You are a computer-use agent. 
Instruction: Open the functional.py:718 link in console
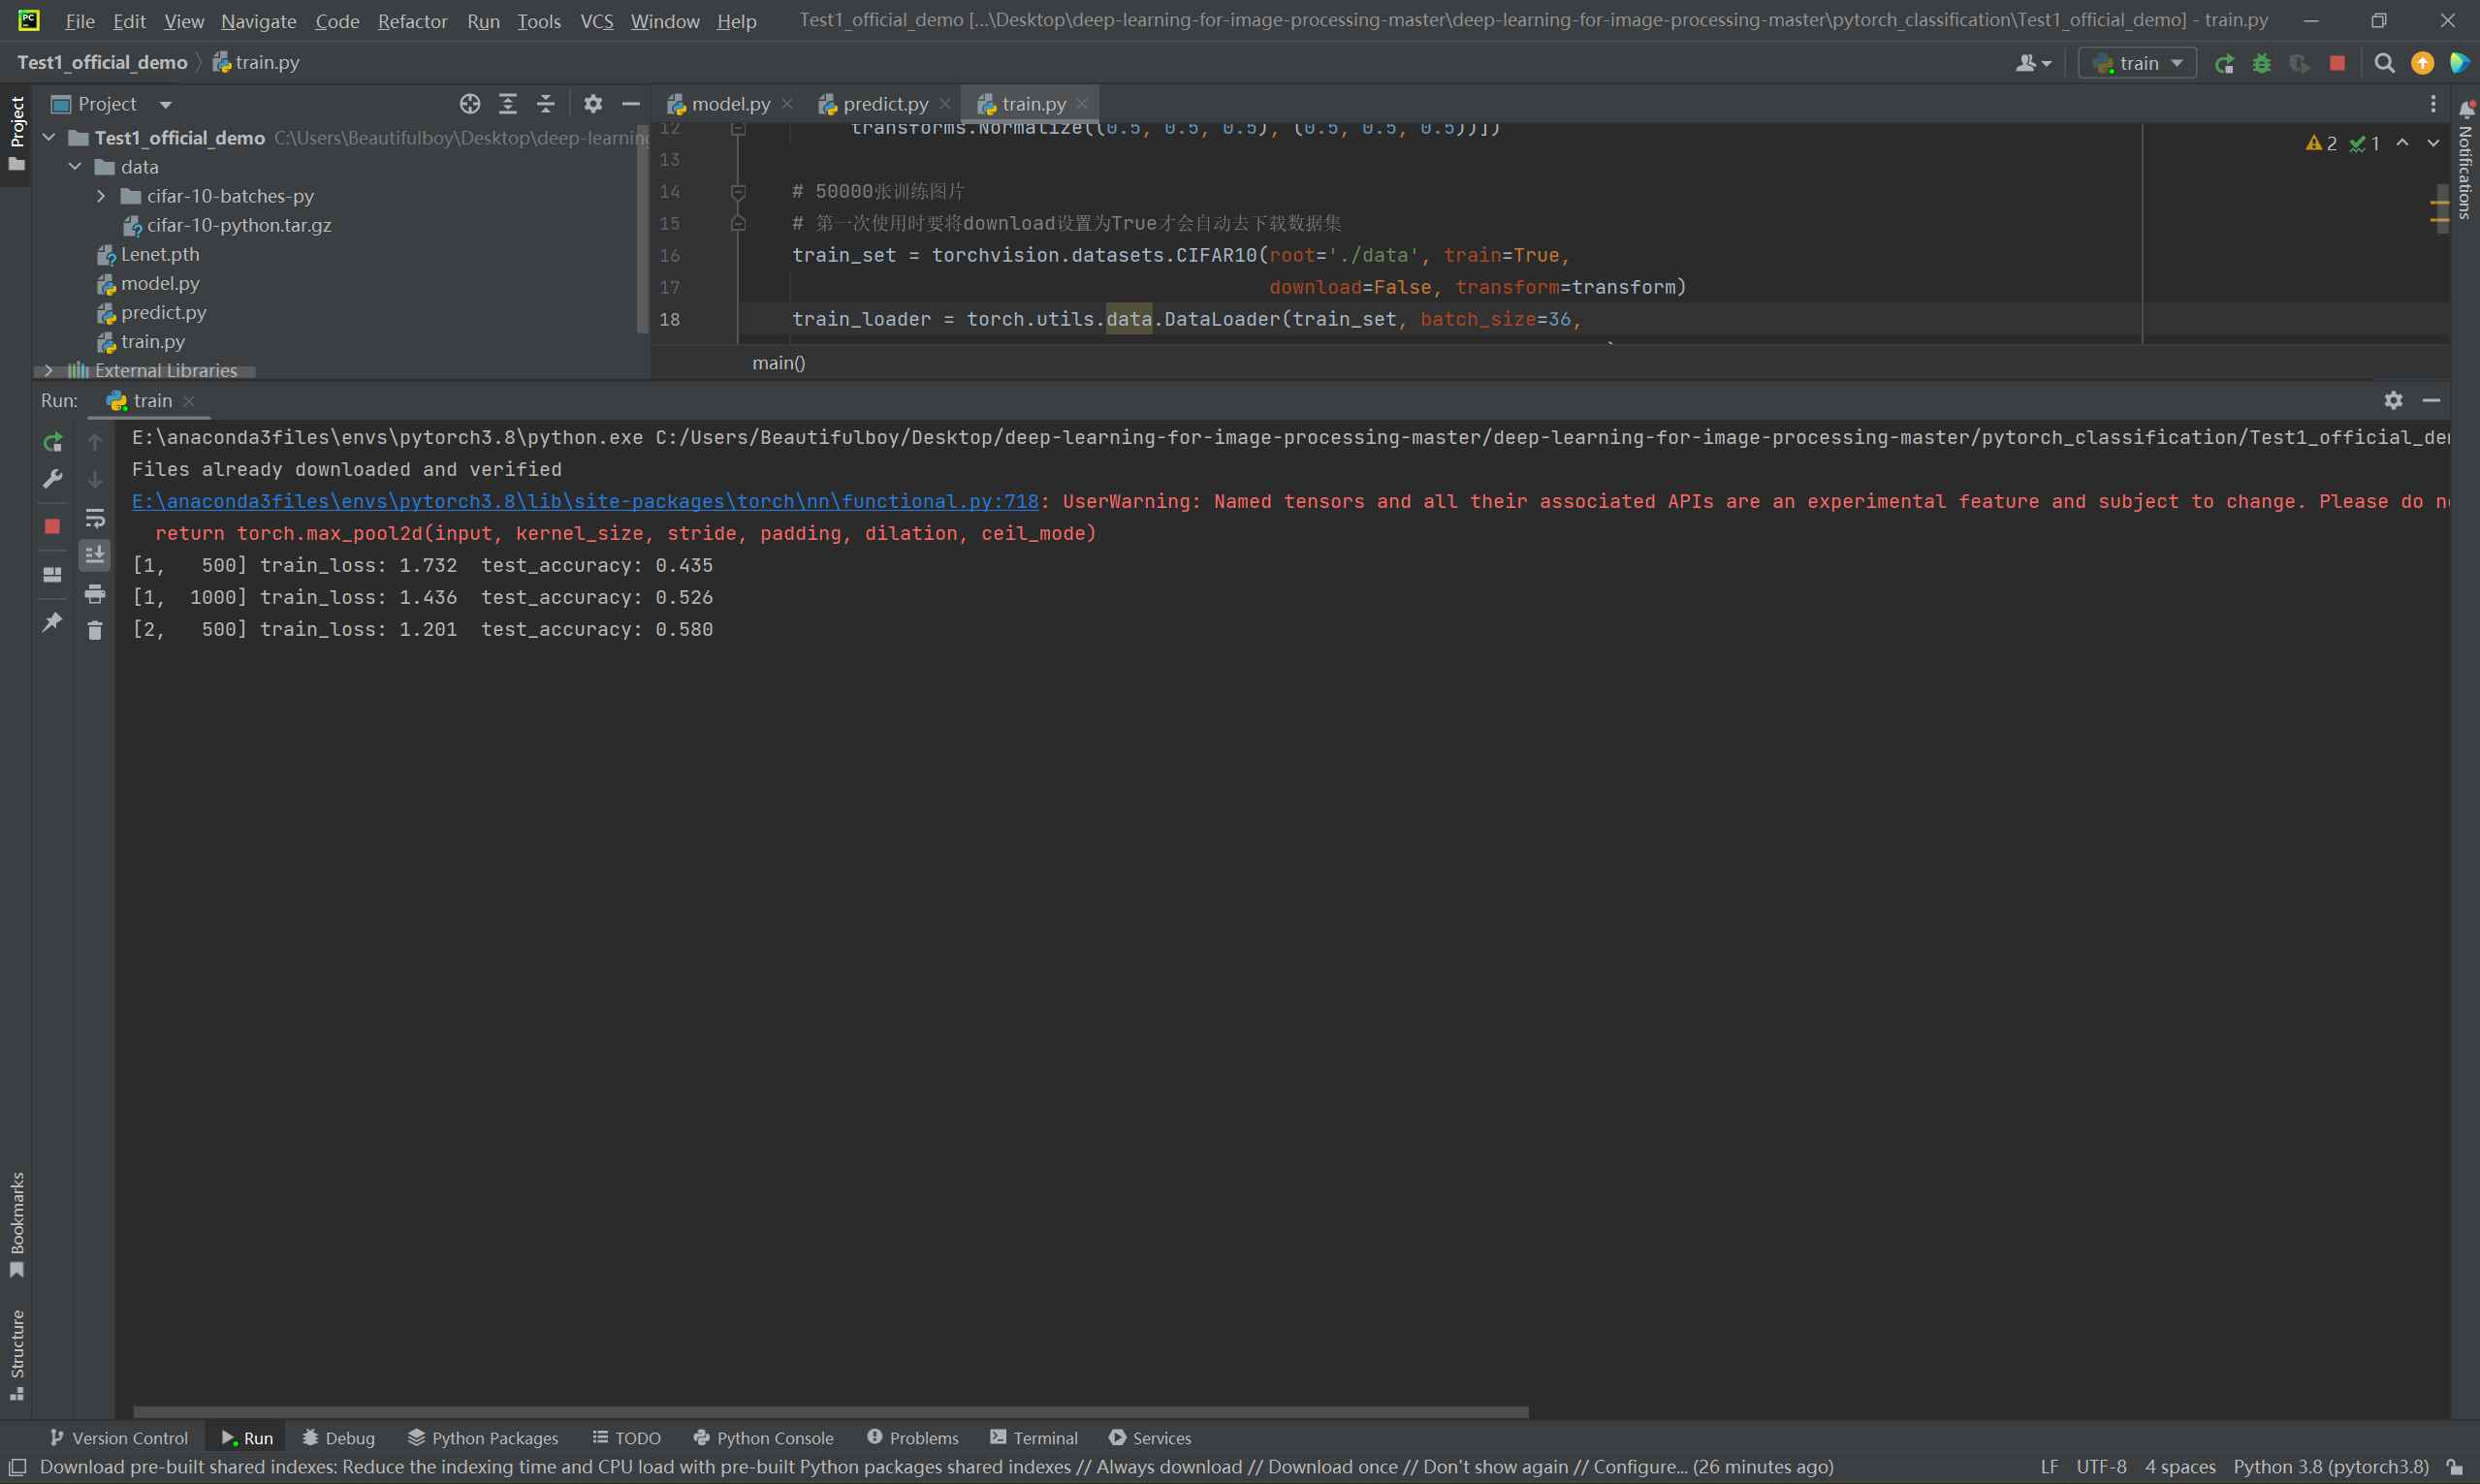pos(585,501)
